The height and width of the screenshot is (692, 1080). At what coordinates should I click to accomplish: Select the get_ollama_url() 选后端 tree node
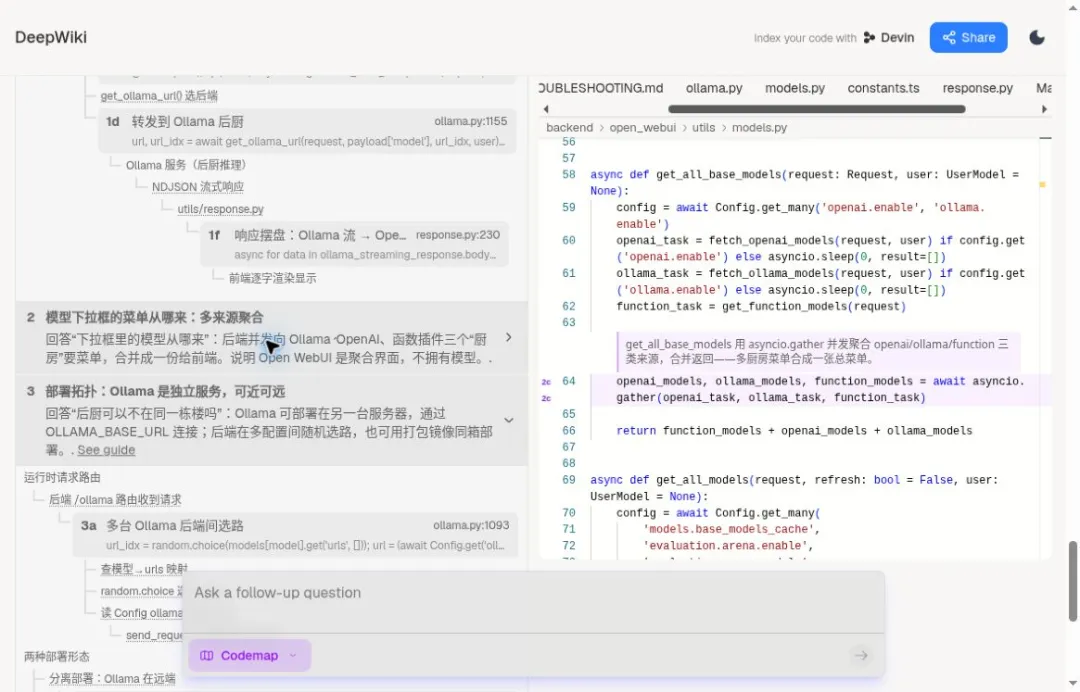pyautogui.click(x=159, y=96)
